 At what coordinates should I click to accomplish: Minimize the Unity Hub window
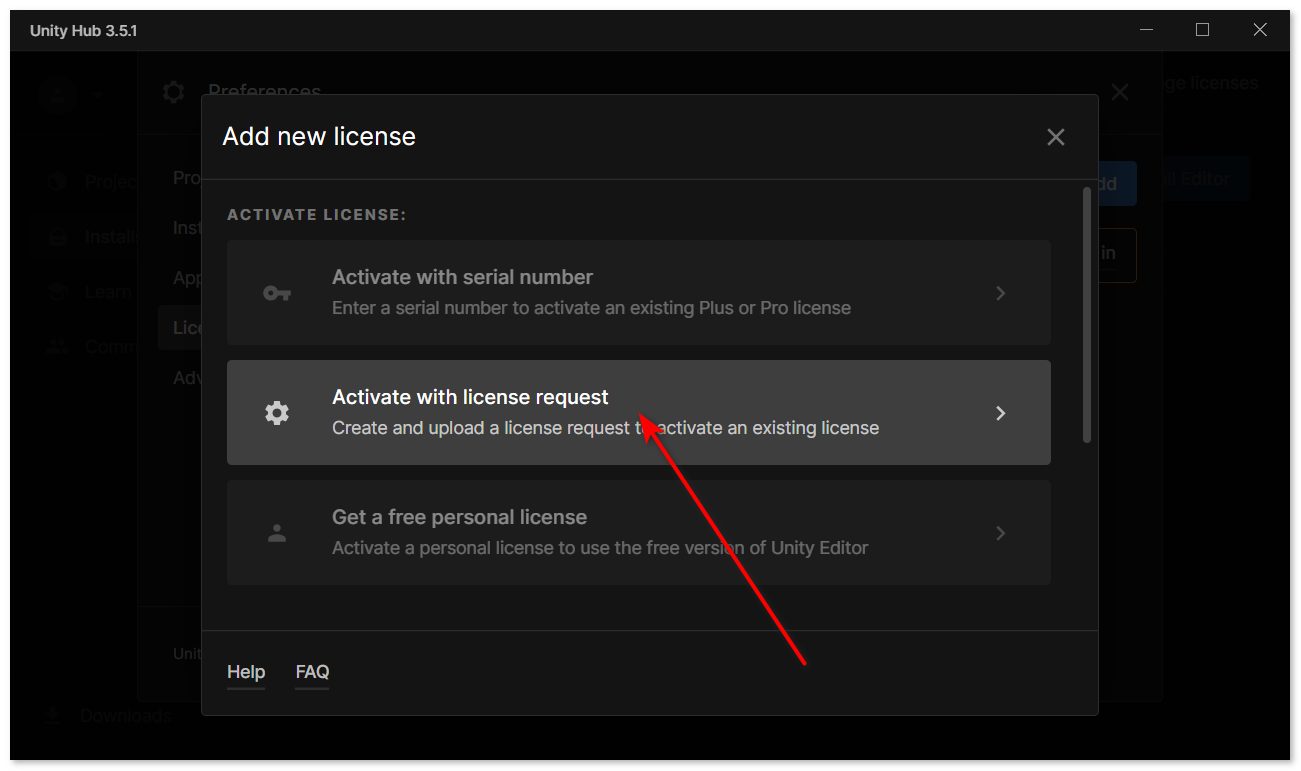(x=1146, y=30)
